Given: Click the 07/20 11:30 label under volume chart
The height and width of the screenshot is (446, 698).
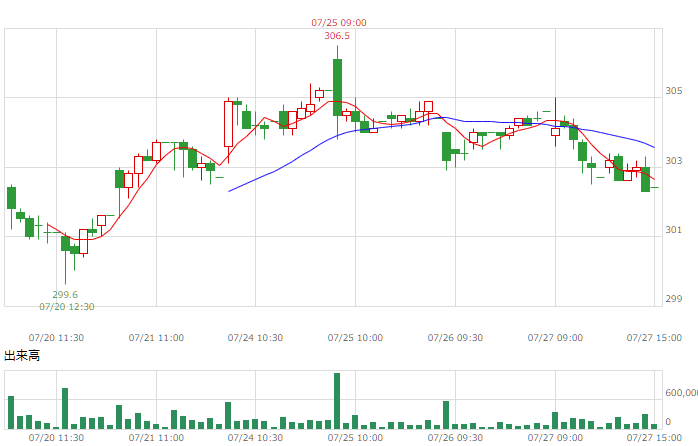Looking at the screenshot, I should 56,438.
